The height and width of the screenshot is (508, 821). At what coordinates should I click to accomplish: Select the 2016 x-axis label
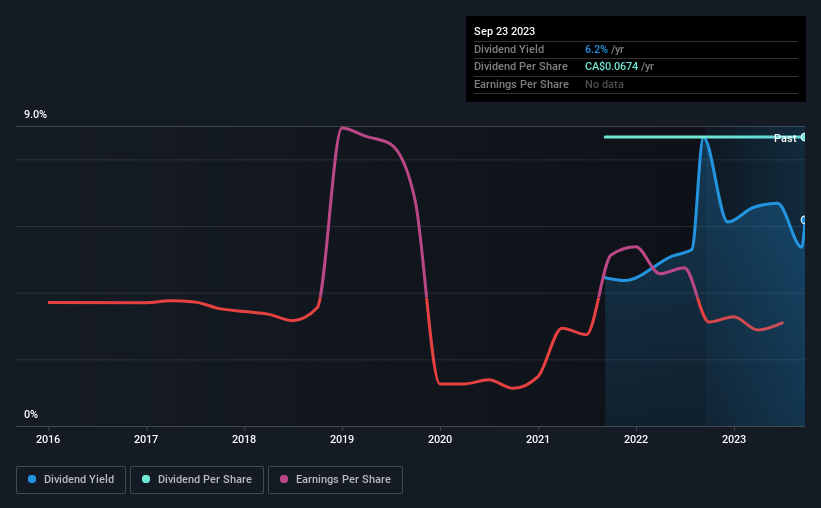click(x=48, y=439)
